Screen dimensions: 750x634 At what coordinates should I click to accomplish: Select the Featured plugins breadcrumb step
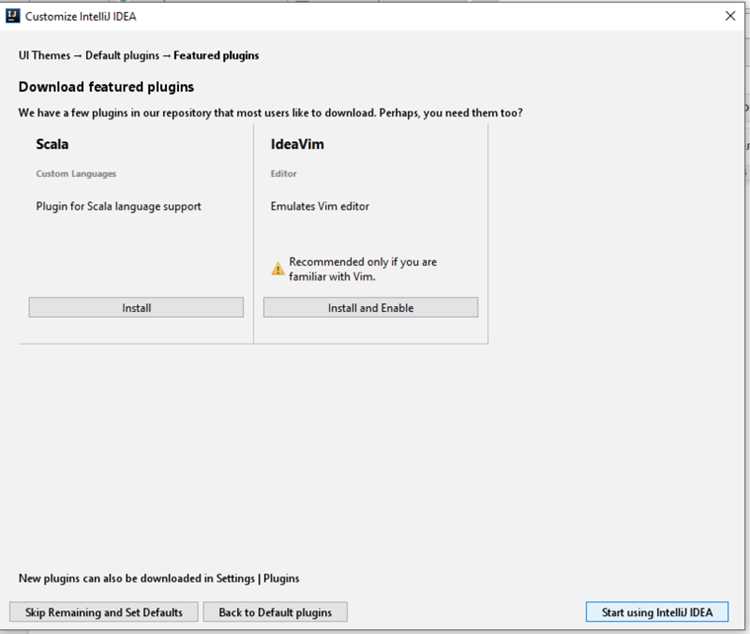[216, 56]
